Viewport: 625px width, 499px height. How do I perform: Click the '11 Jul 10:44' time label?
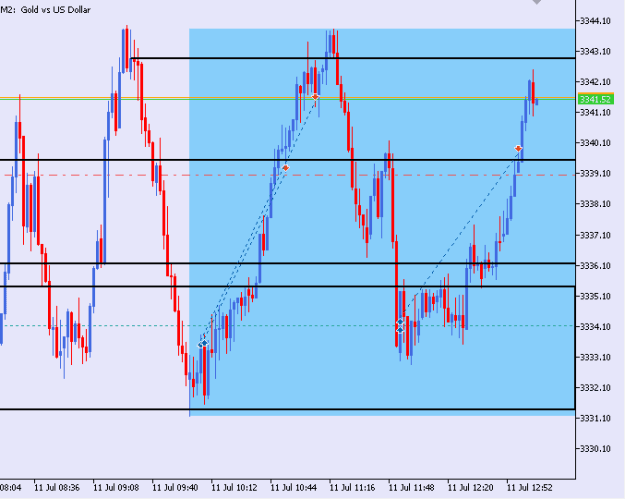click(293, 488)
